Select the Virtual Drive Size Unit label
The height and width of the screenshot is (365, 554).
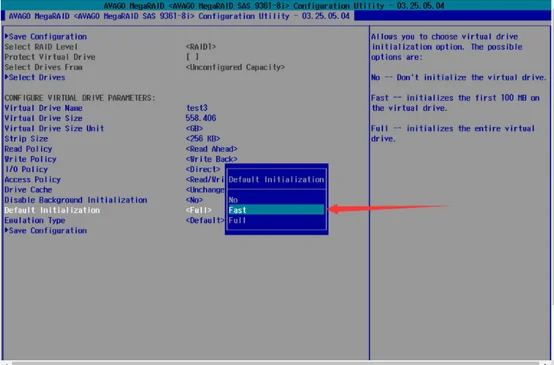(54, 129)
